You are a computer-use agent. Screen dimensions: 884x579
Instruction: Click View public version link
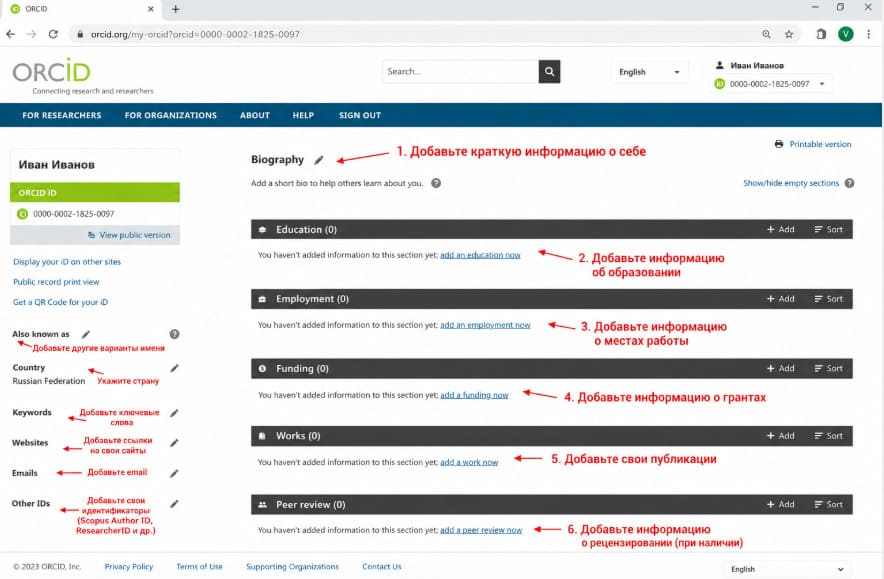(x=135, y=235)
